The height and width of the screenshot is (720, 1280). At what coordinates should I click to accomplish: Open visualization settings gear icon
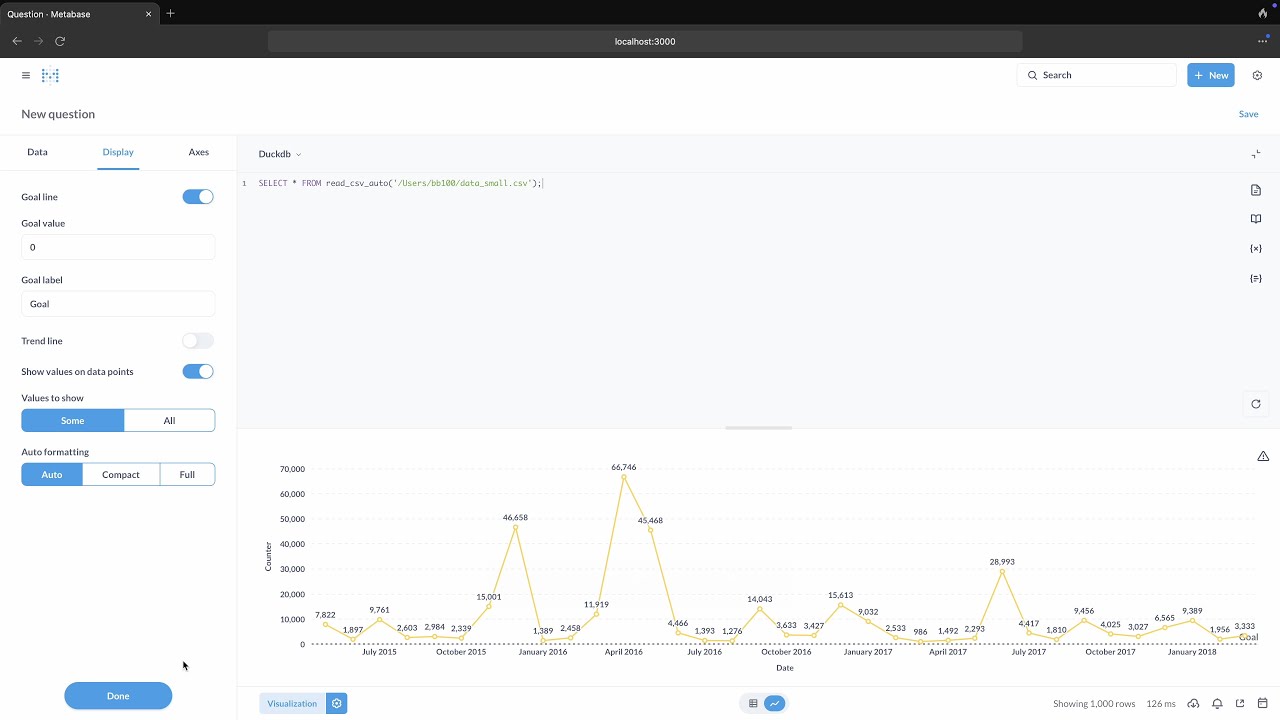pos(337,704)
